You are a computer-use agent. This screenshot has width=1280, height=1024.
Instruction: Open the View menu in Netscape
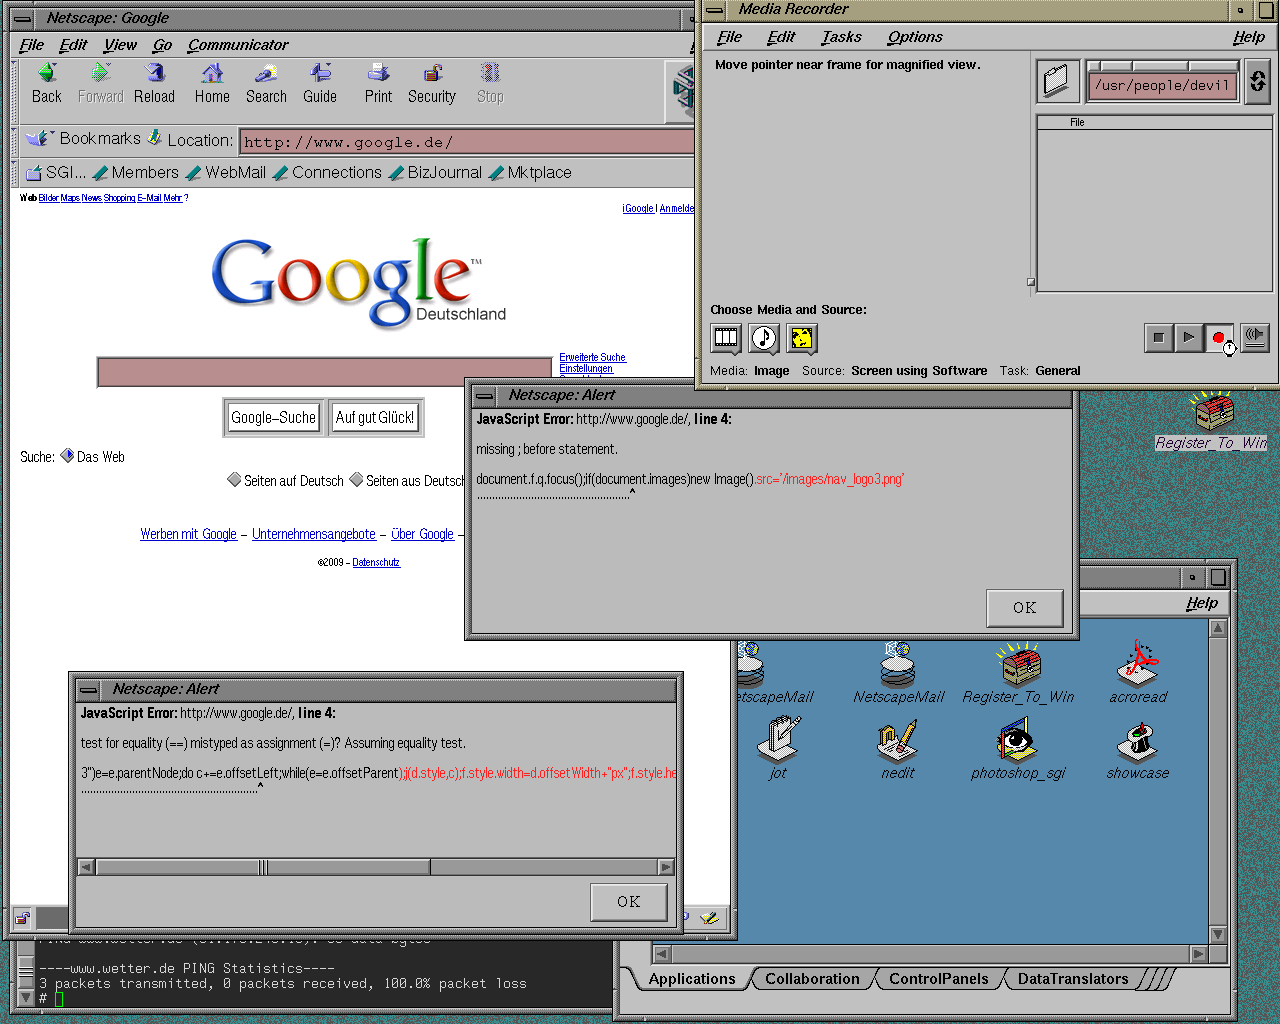click(x=120, y=45)
